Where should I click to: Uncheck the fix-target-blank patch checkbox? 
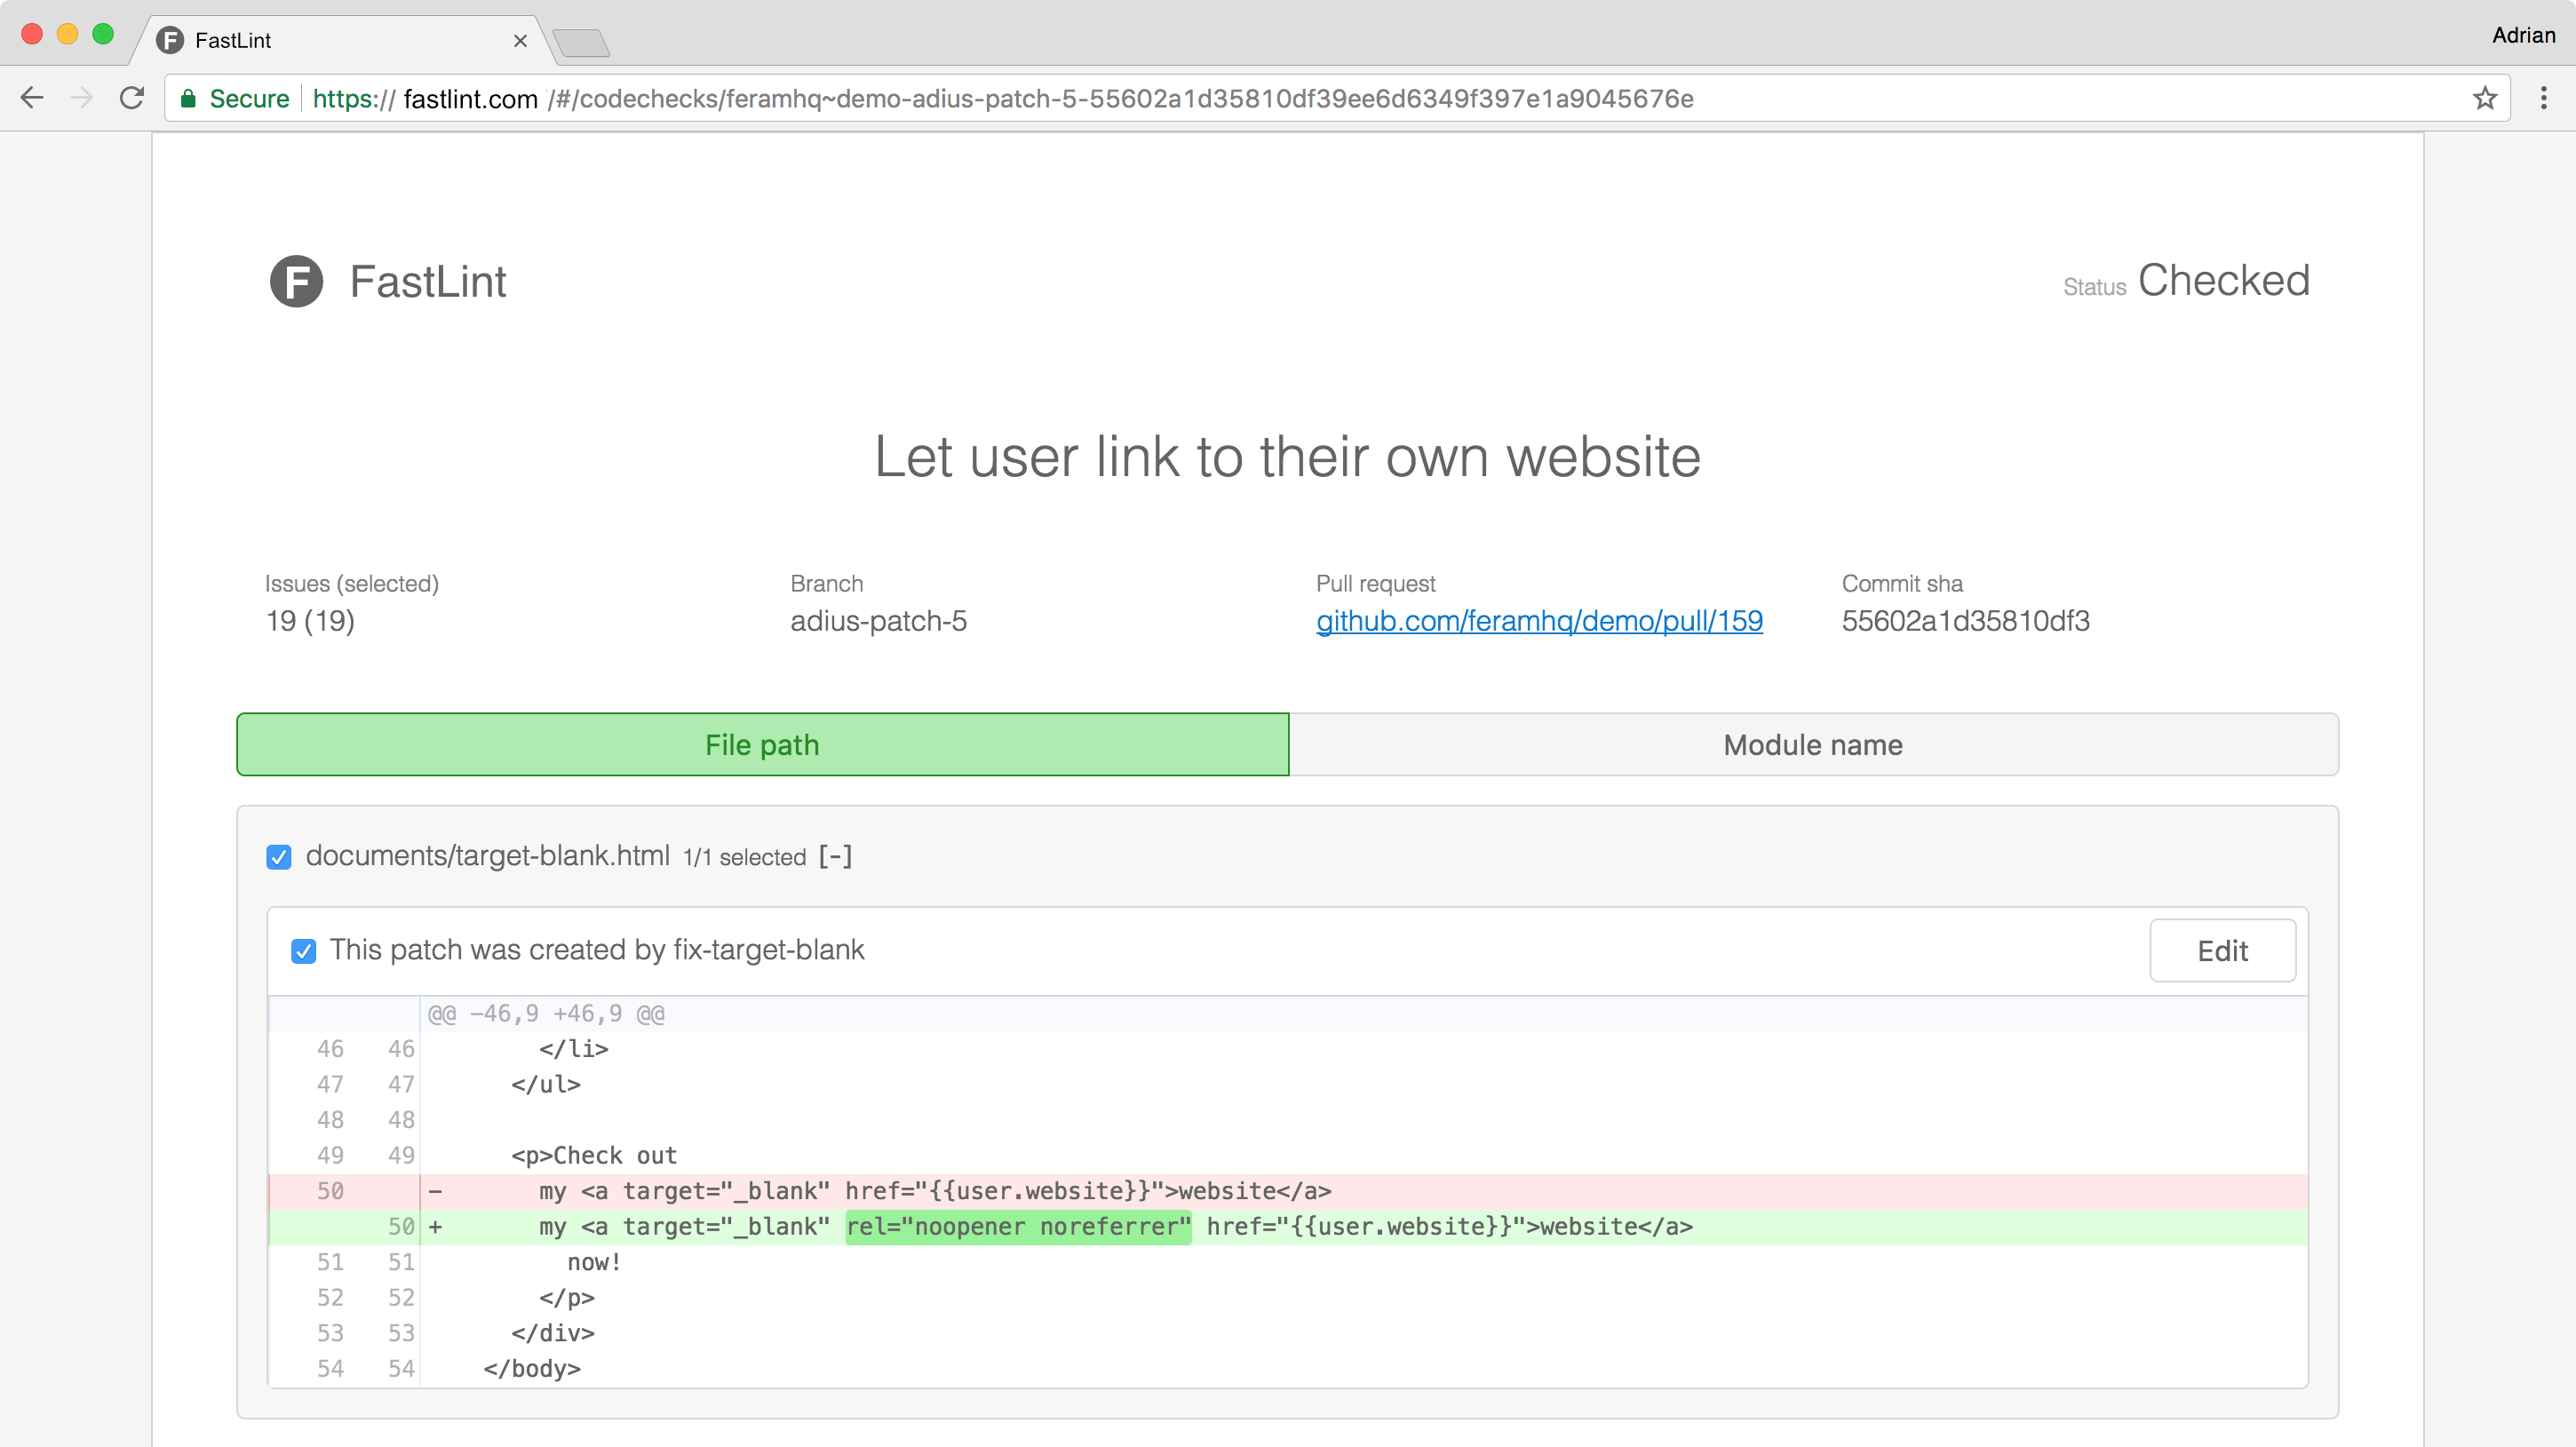(304, 951)
